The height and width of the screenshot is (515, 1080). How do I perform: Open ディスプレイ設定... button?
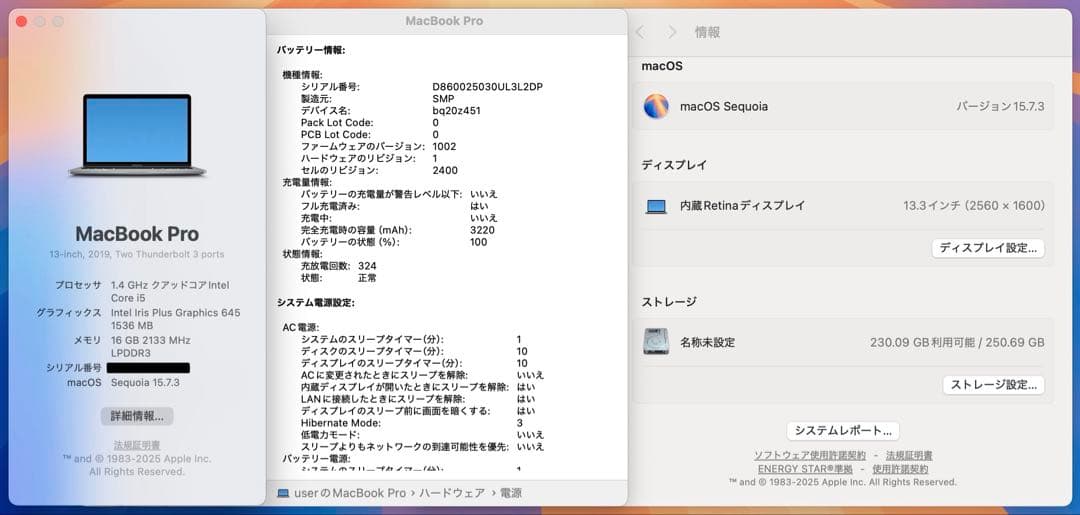[x=988, y=248]
